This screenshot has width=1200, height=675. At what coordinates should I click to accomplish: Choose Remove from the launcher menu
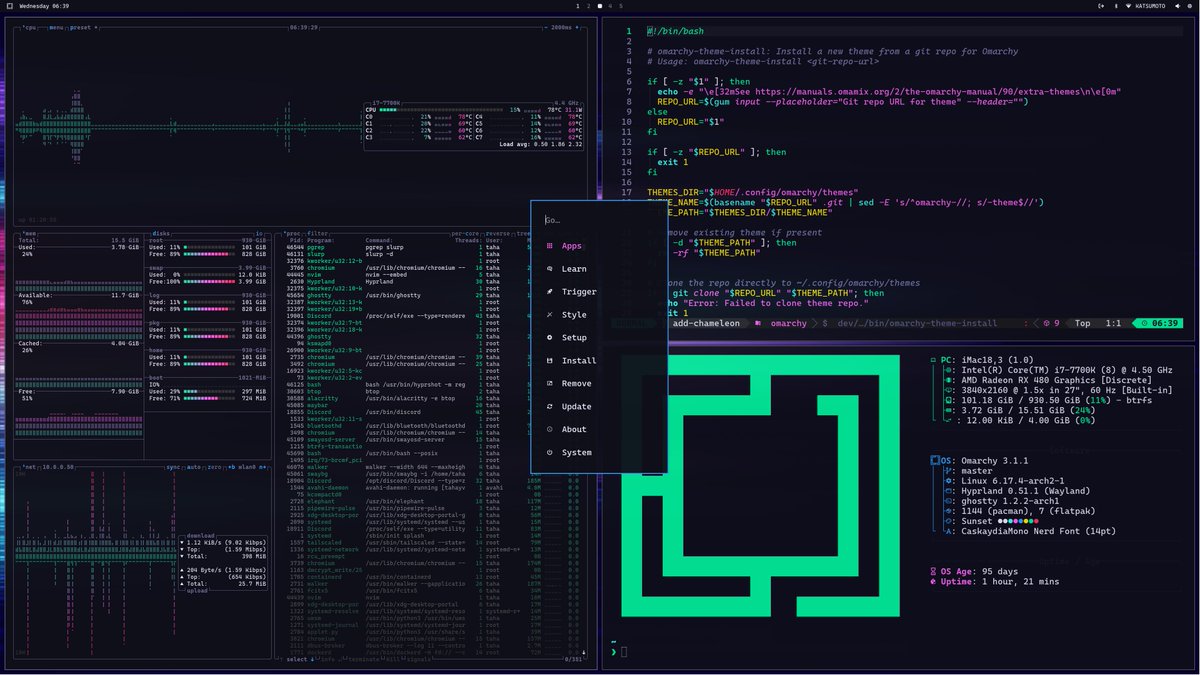point(576,384)
